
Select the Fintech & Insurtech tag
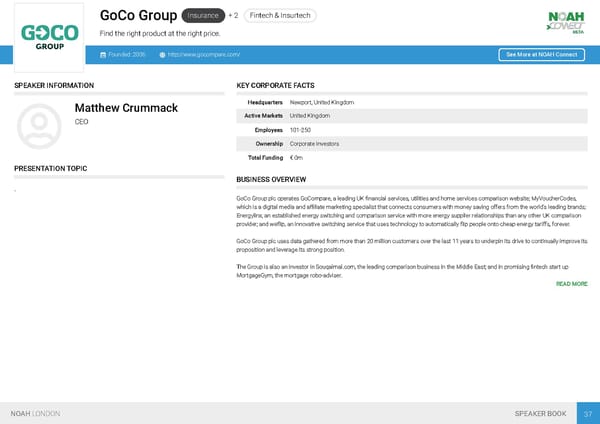tap(280, 16)
